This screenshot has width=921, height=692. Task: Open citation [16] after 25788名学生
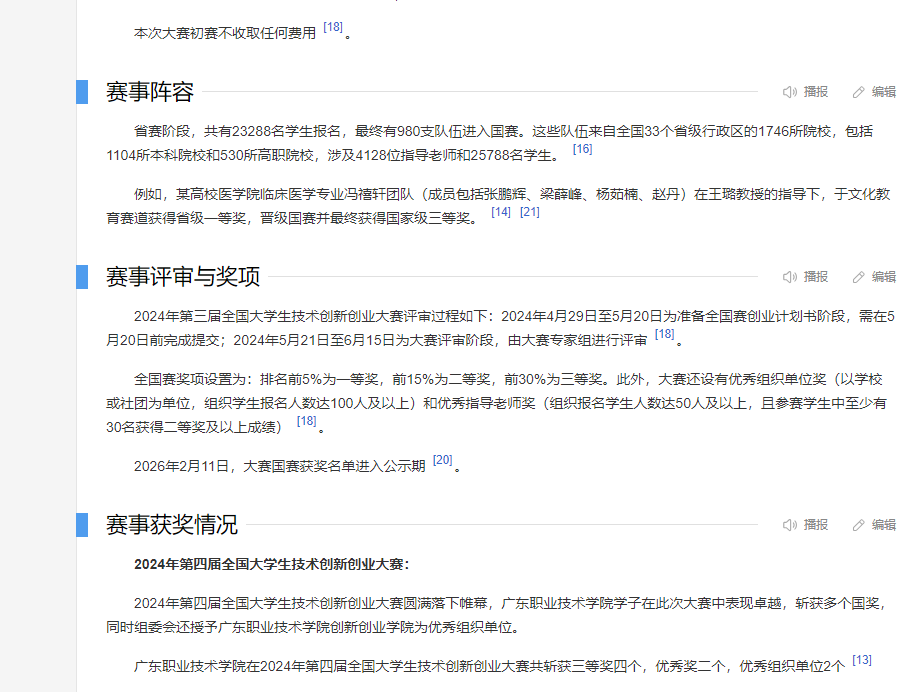point(582,149)
